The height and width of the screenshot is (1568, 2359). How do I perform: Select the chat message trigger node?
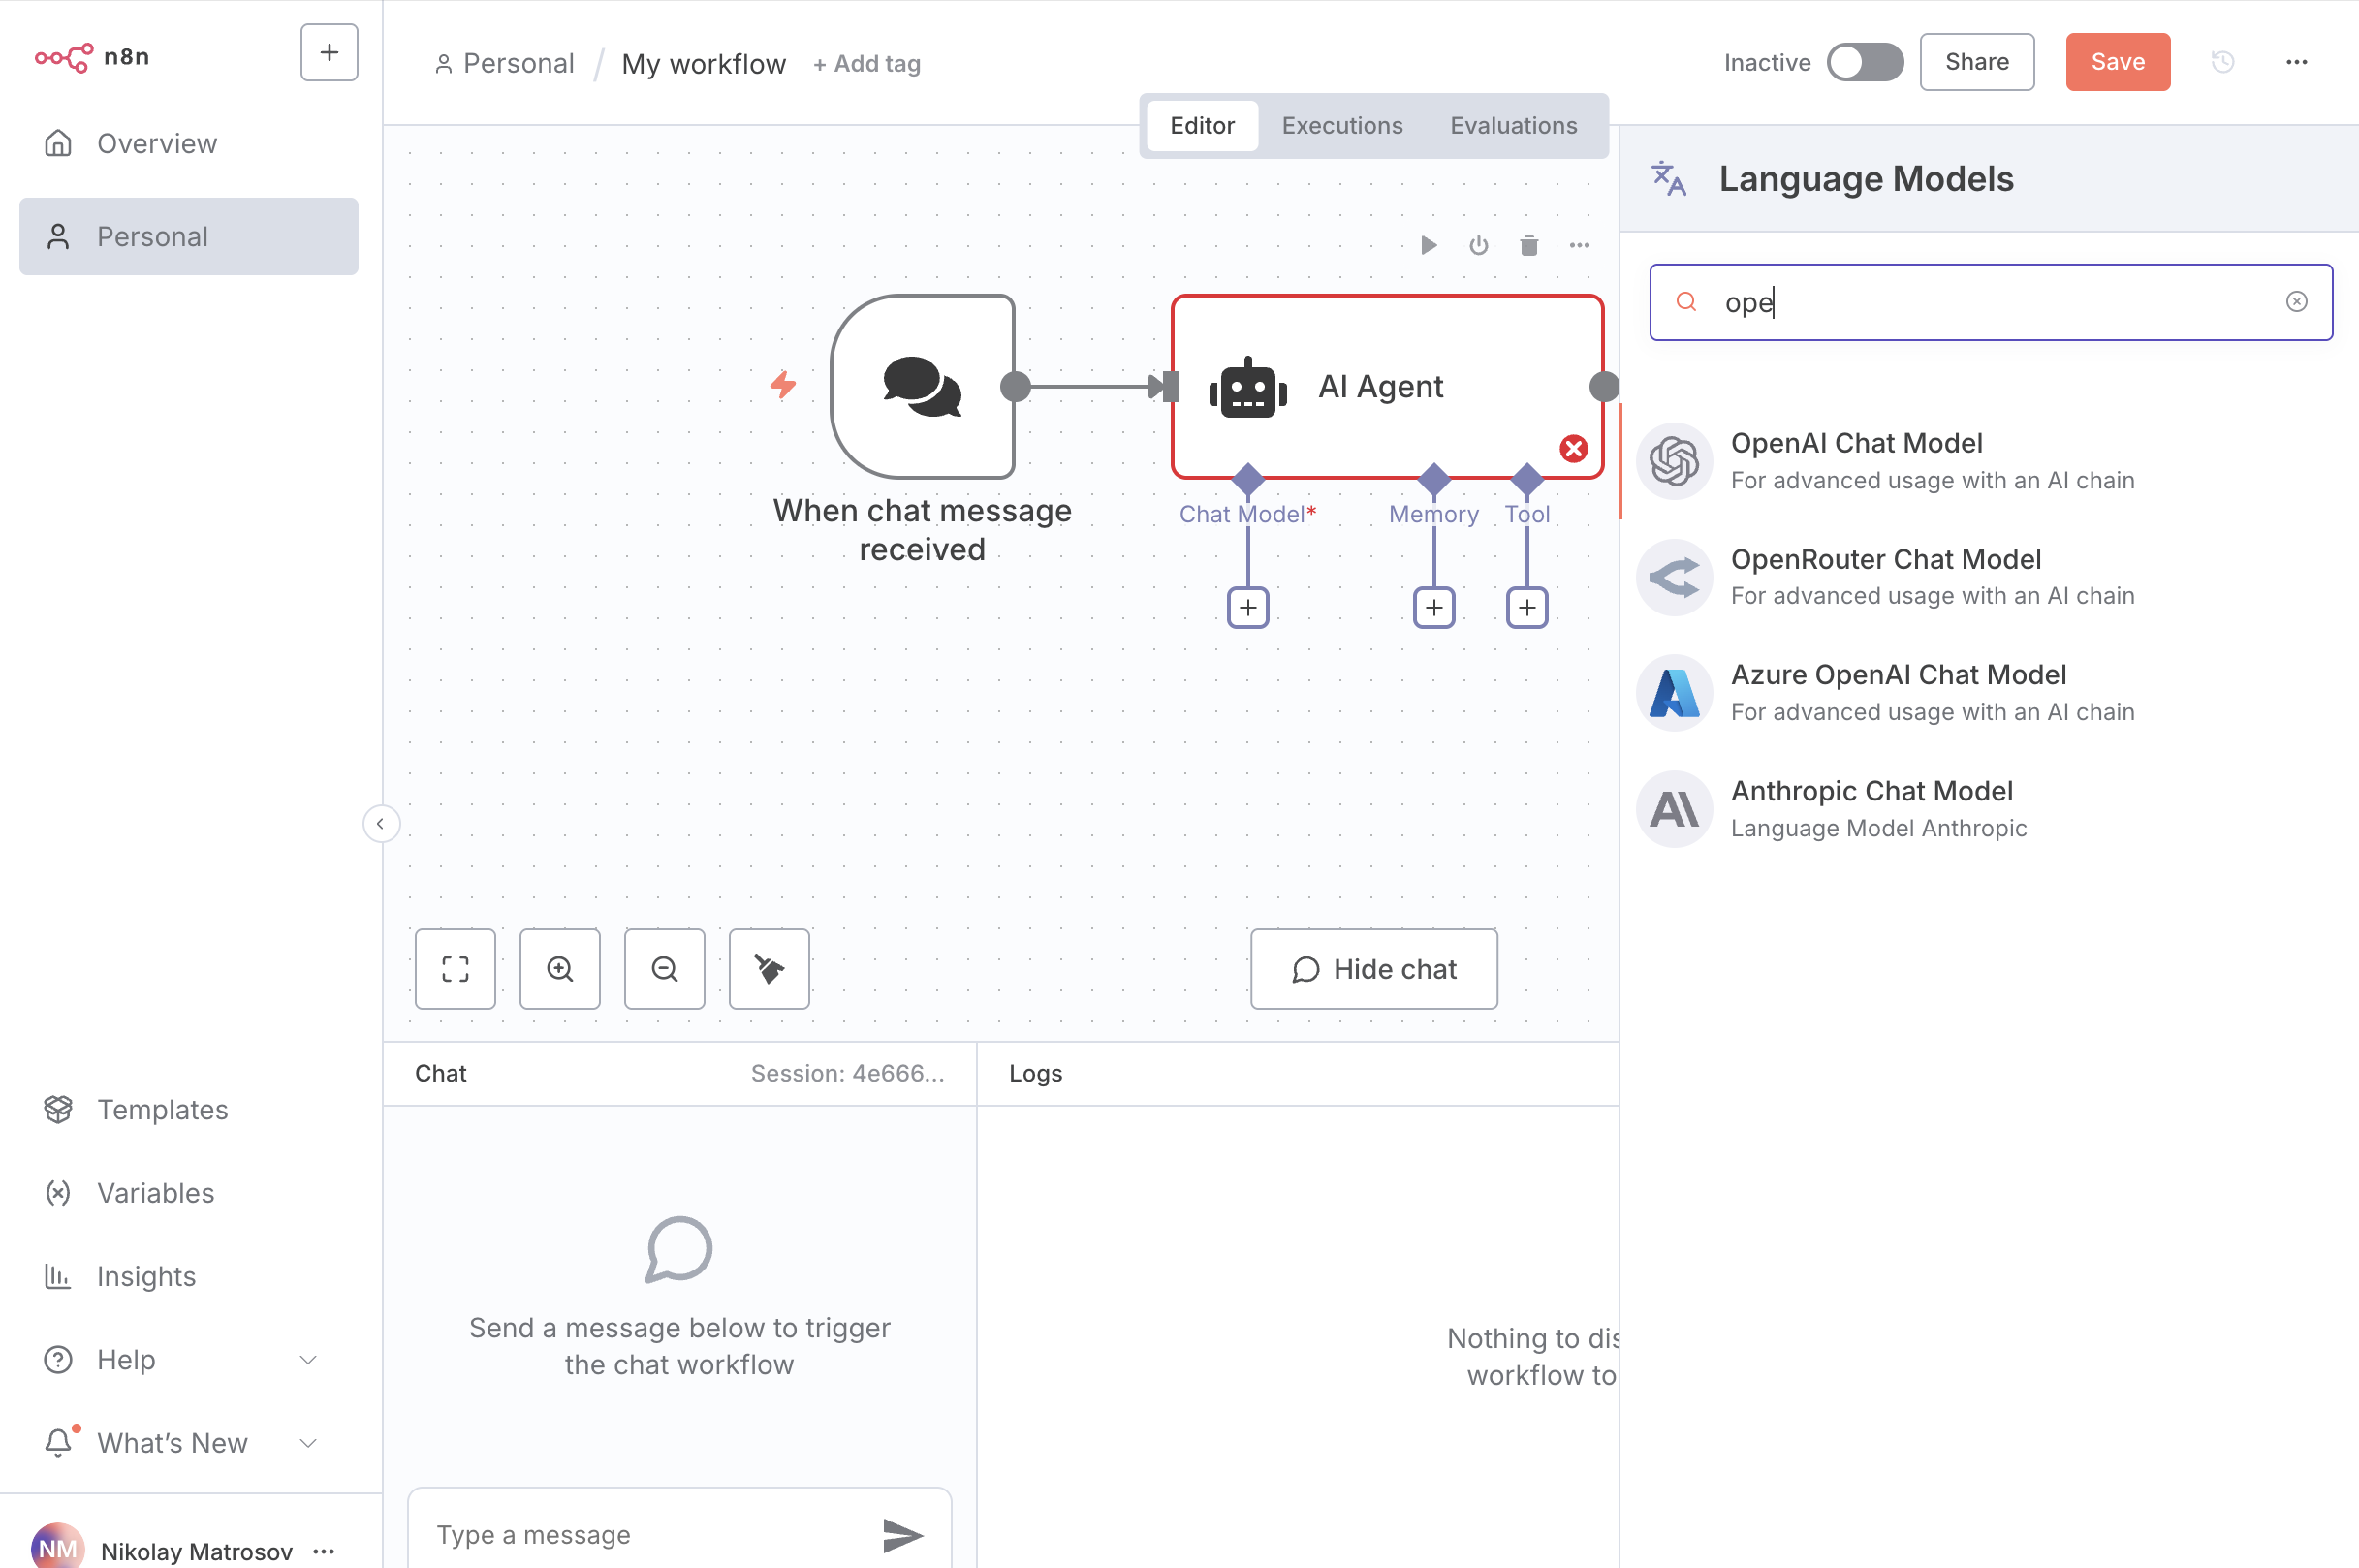922,386
